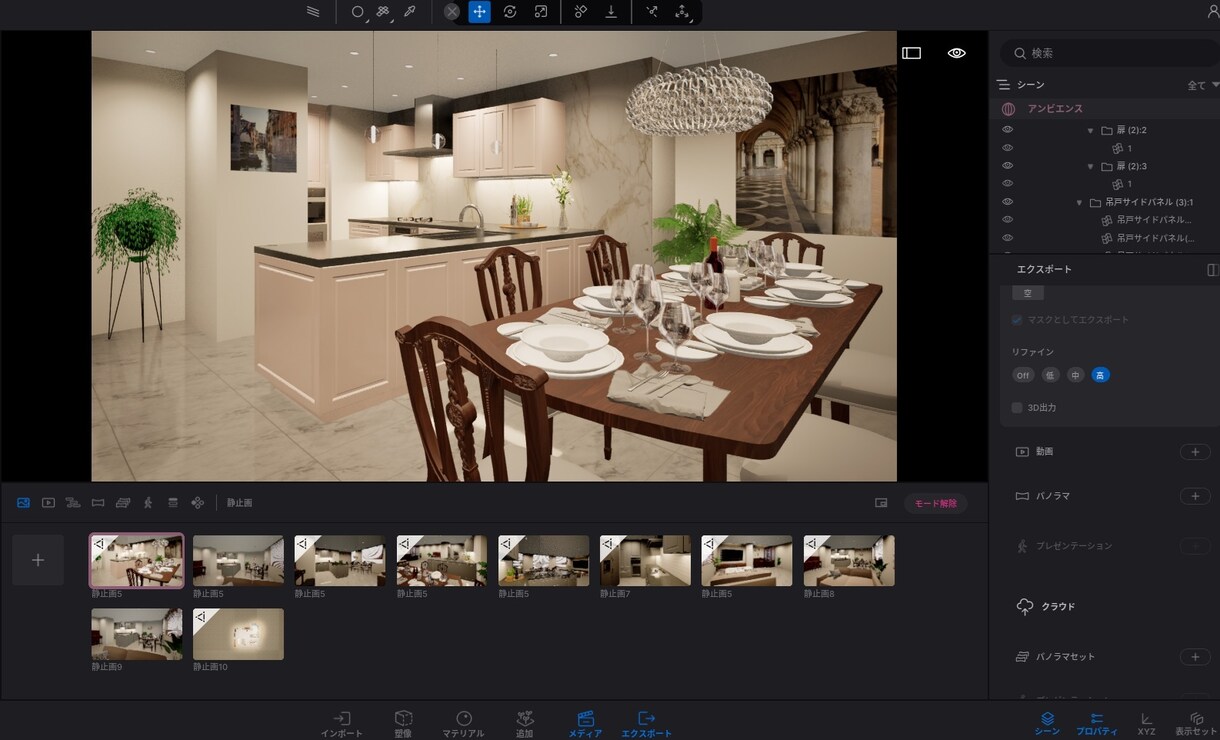Open the エクスポート bottom tab
1220x740 pixels.
tap(647, 724)
